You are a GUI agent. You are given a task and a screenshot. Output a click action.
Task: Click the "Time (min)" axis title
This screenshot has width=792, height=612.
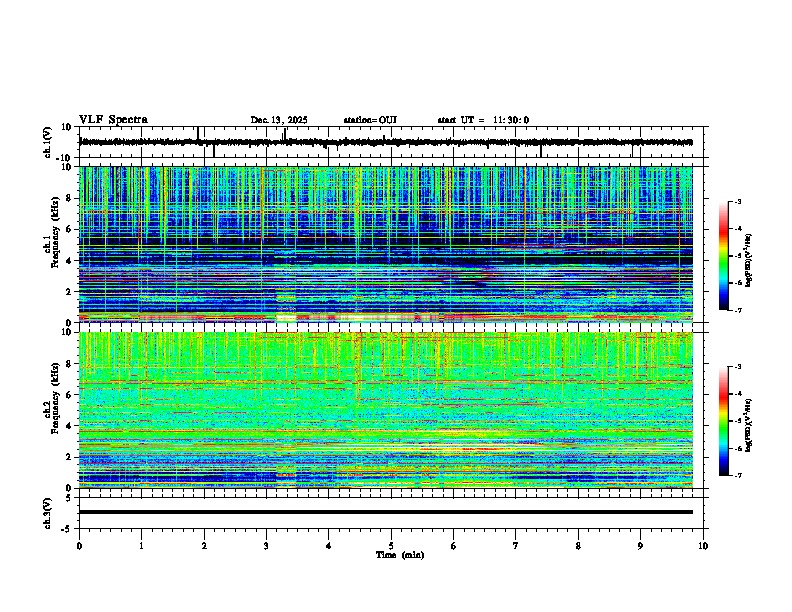point(400,555)
